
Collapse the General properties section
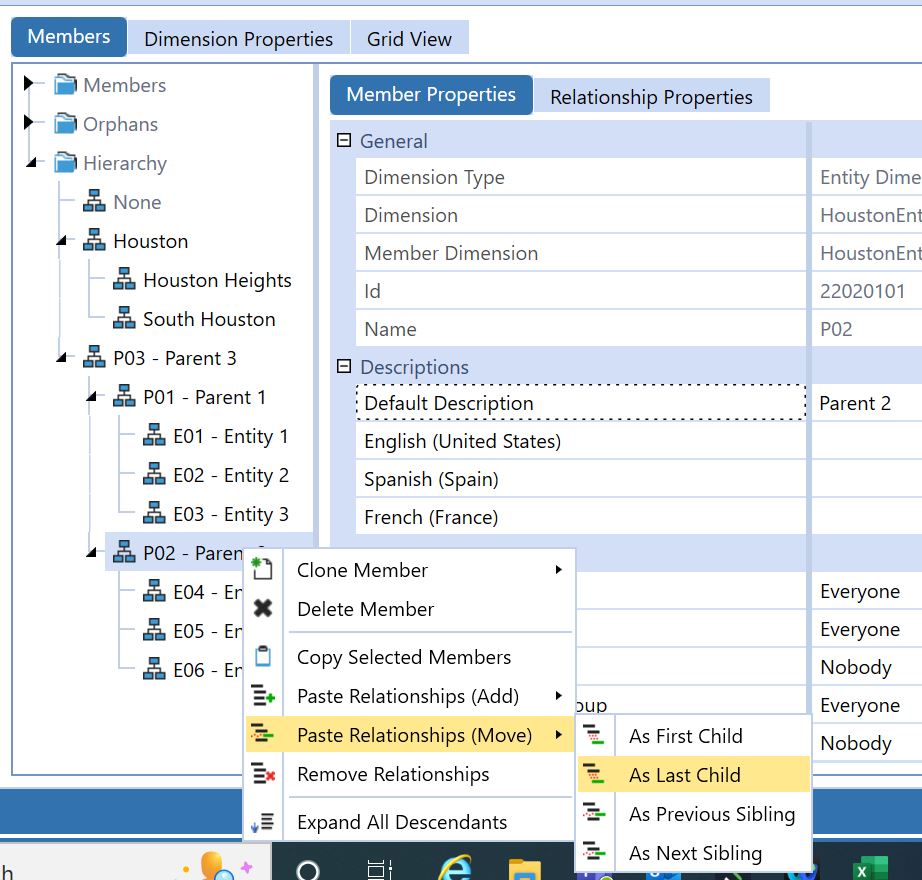pos(344,141)
